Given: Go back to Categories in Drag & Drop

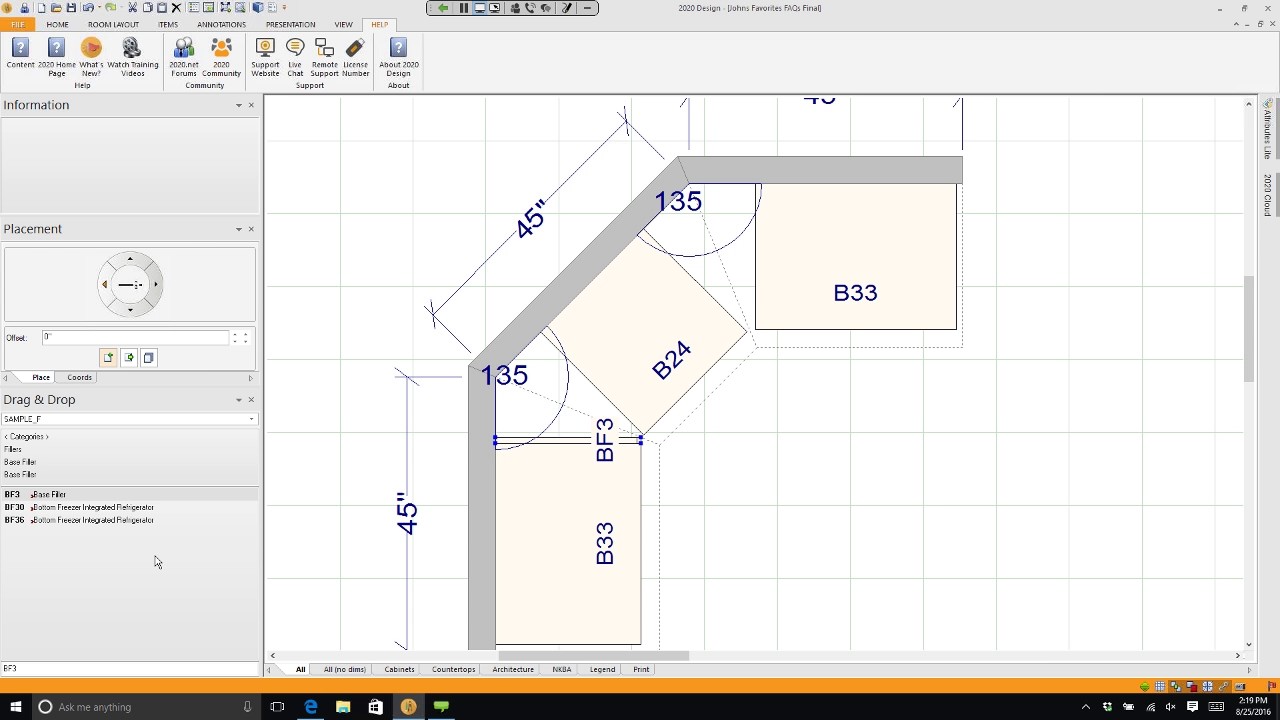Looking at the screenshot, I should 26,437.
